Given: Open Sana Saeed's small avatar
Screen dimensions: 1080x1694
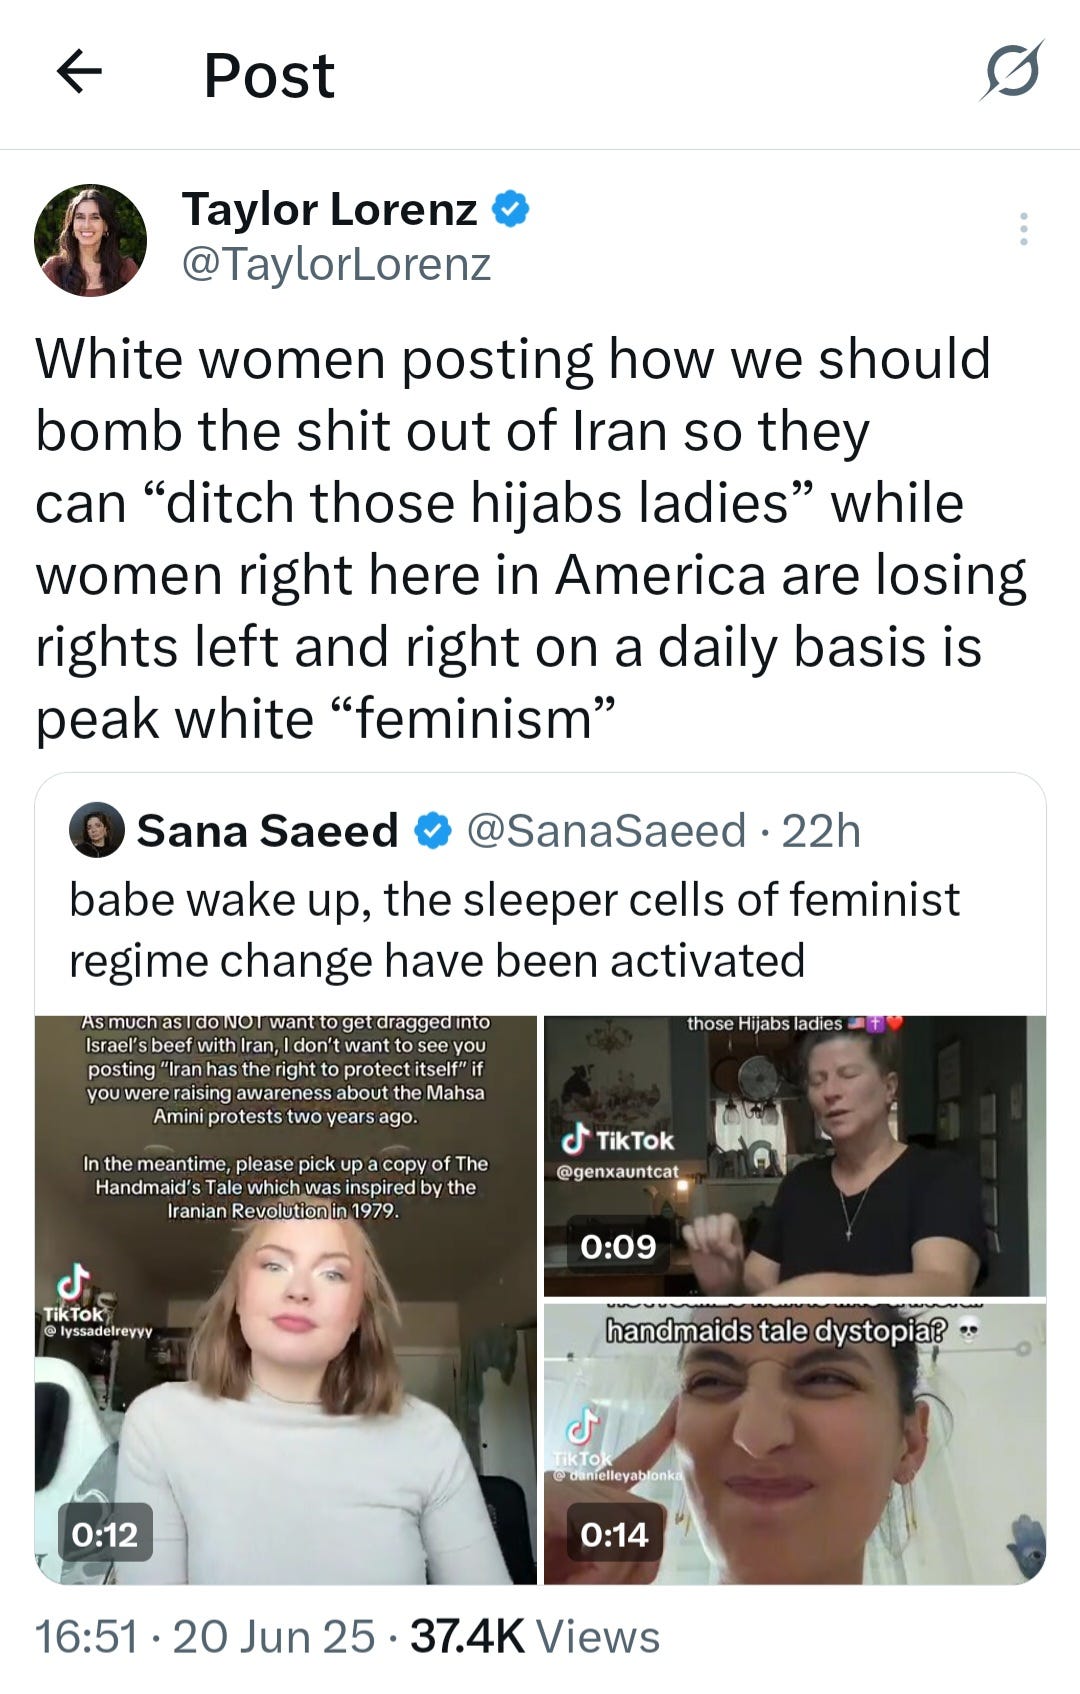Looking at the screenshot, I should (96, 830).
